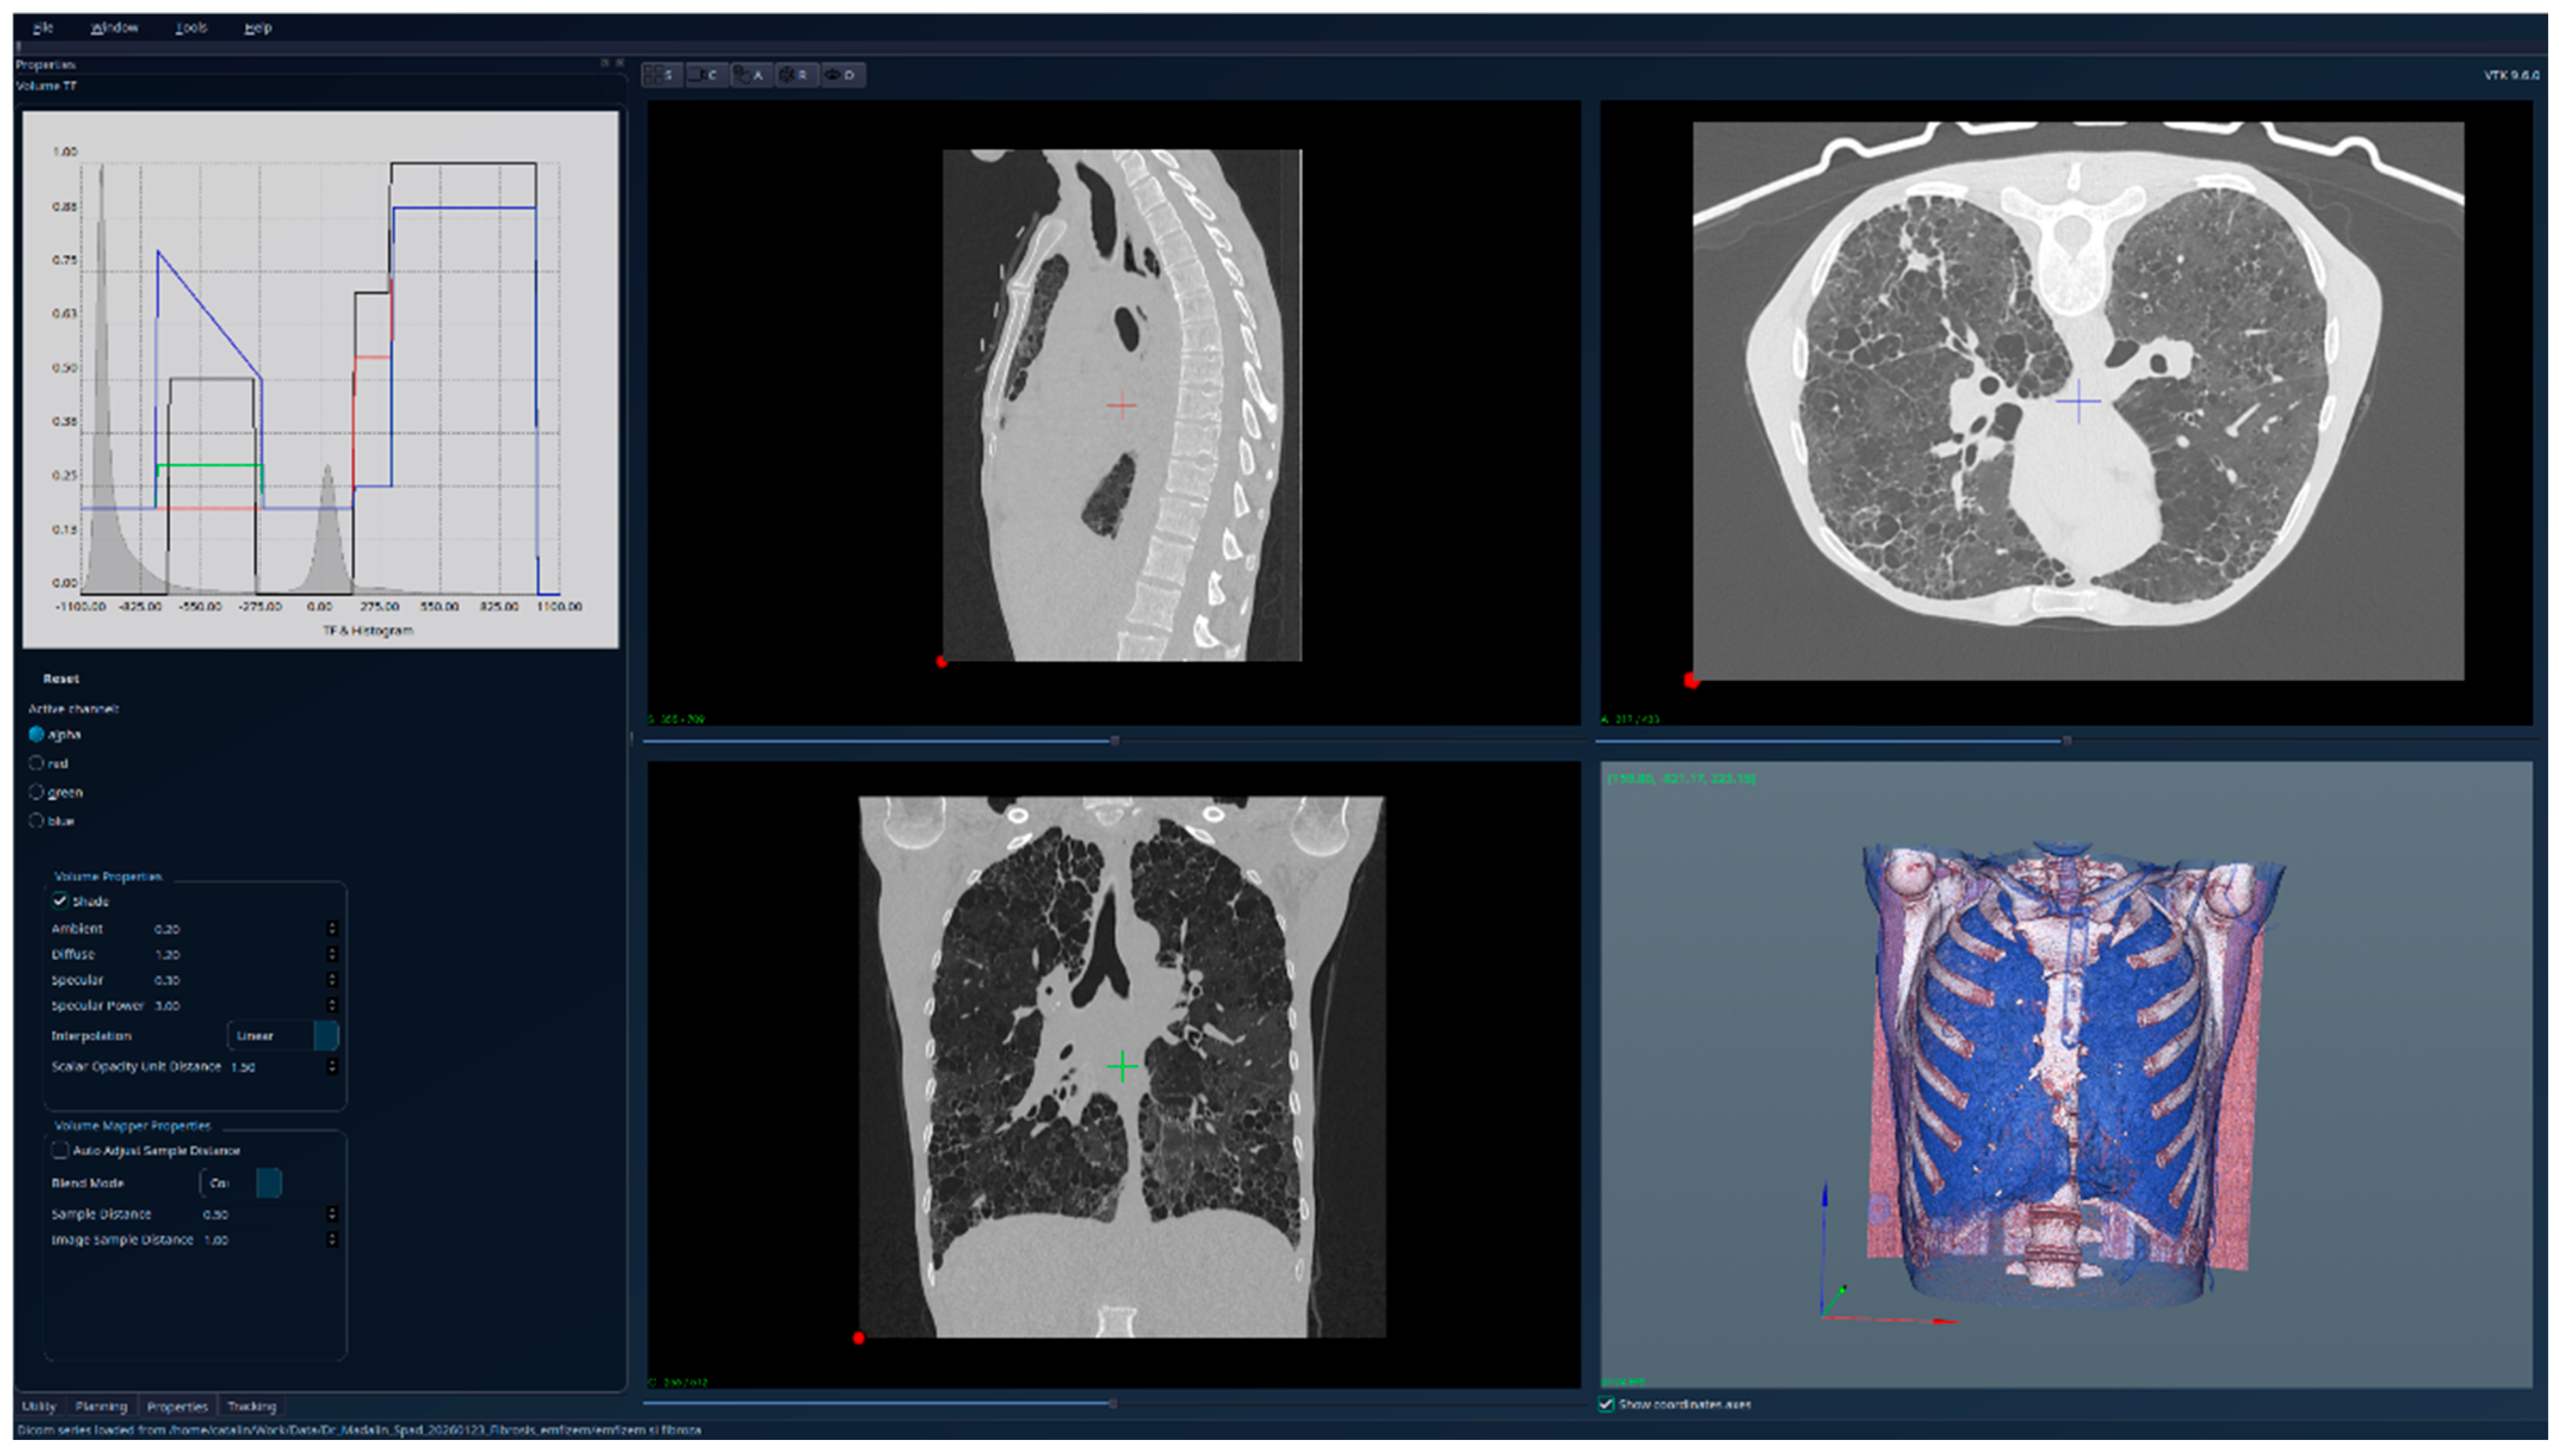Disable the Shade checkbox
This screenshot has width=2559, height=1456.
pos(60,901)
